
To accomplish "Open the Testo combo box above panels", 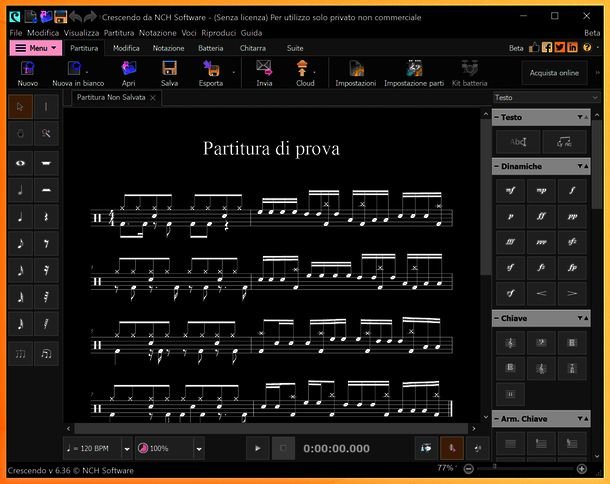I will tap(546, 98).
